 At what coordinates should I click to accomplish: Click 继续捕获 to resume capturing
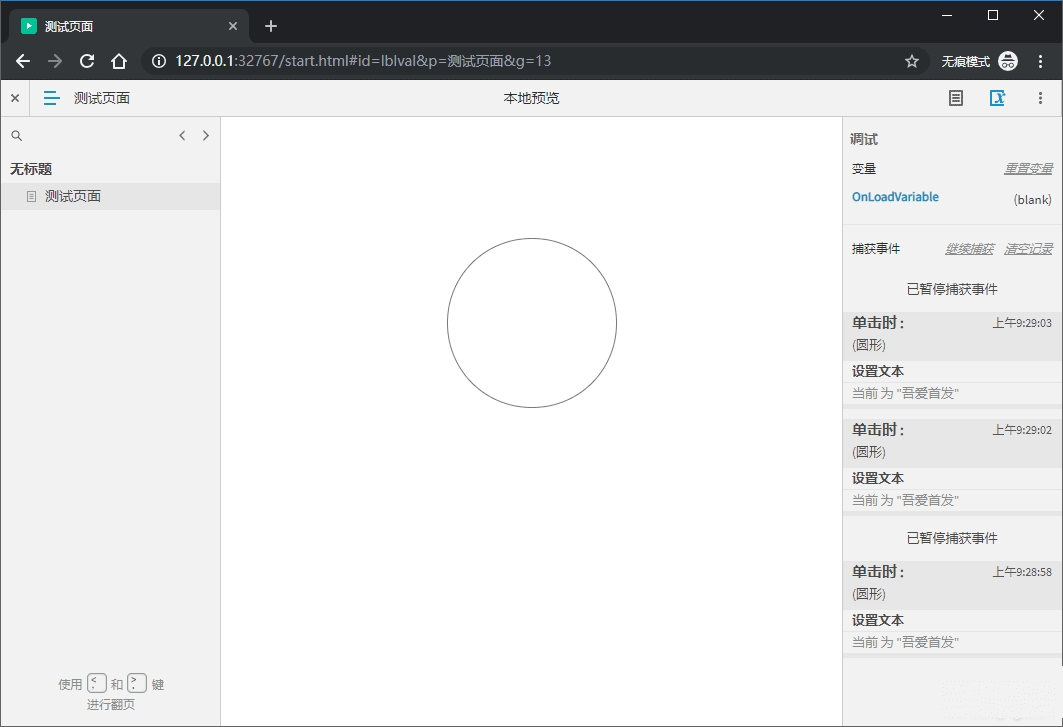point(969,249)
